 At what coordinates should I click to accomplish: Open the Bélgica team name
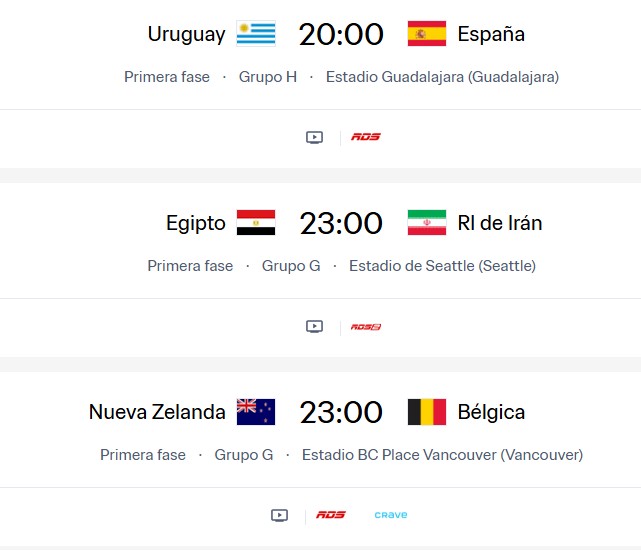pyautogui.click(x=491, y=412)
